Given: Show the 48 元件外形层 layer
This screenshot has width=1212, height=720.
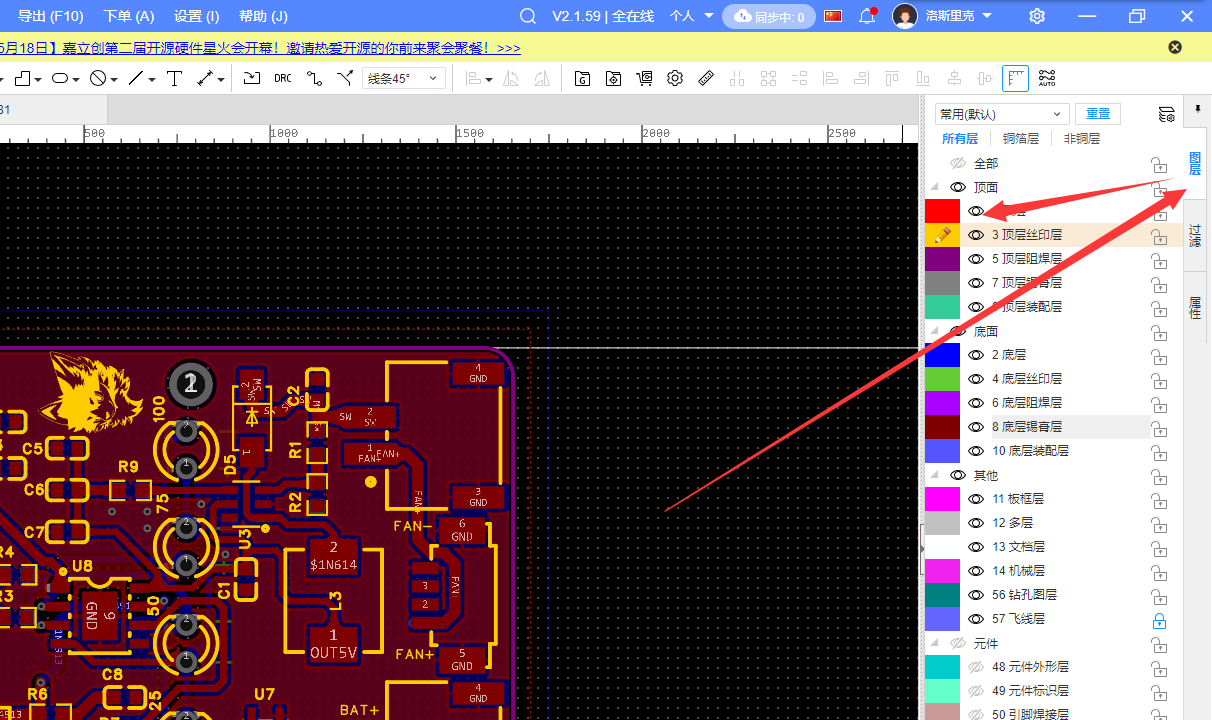Looking at the screenshot, I should tap(976, 667).
